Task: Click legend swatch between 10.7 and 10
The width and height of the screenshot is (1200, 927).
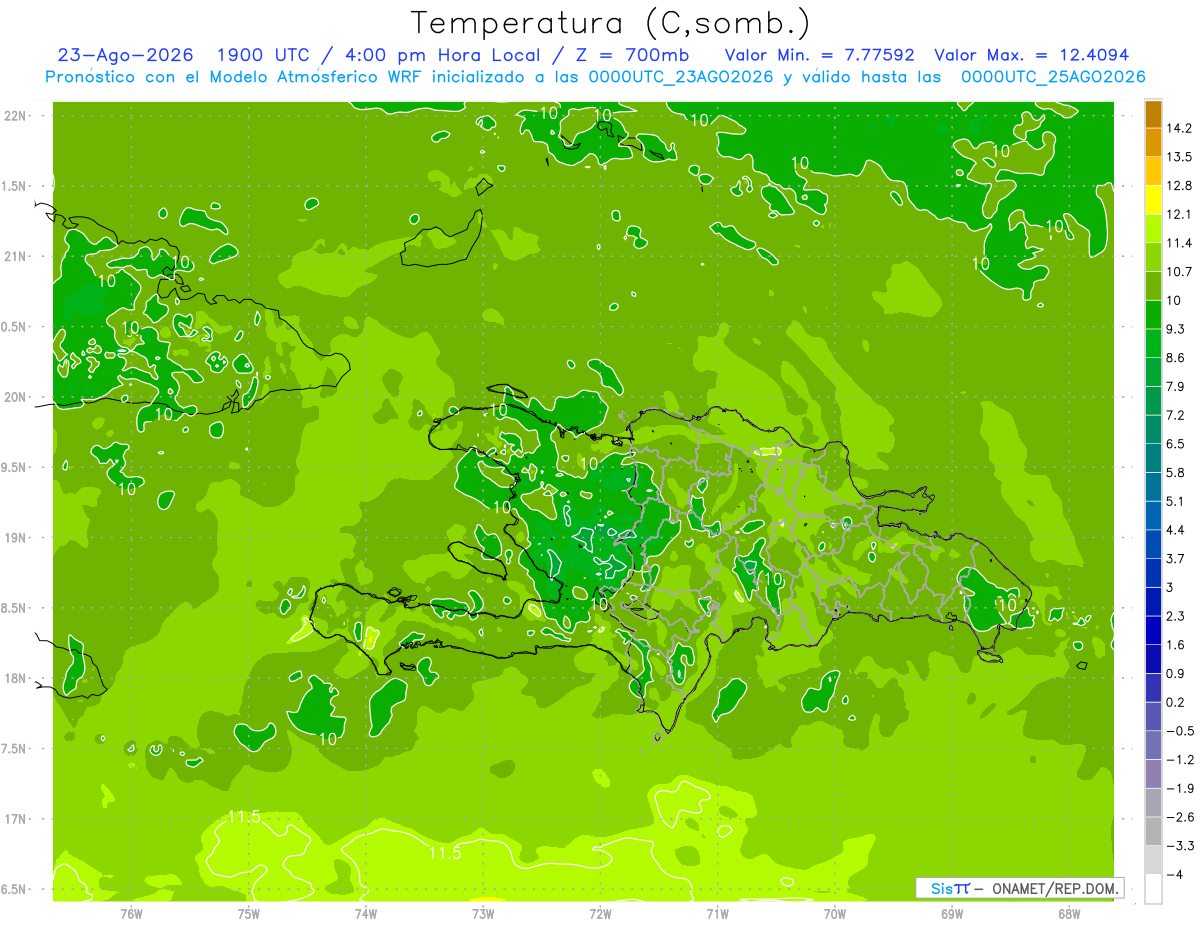Action: [x=1153, y=286]
